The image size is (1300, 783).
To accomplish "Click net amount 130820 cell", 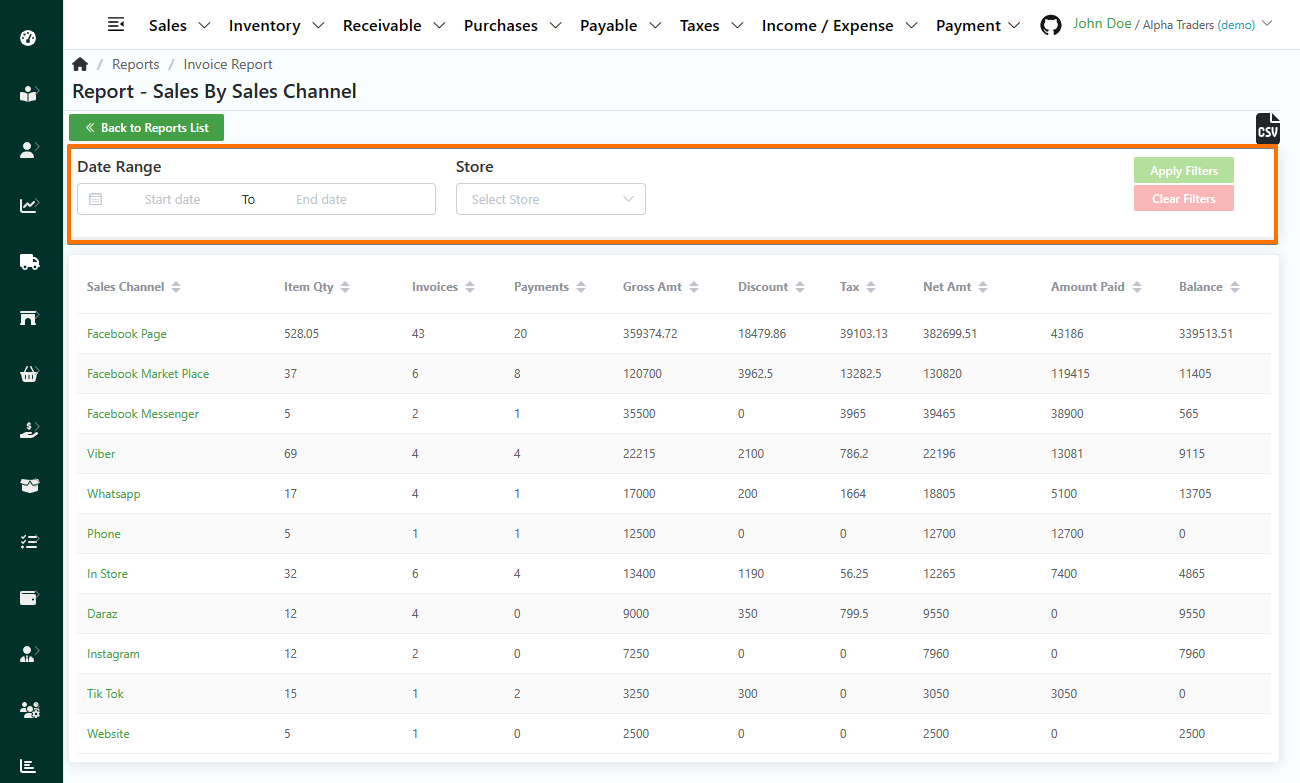I will coord(940,374).
